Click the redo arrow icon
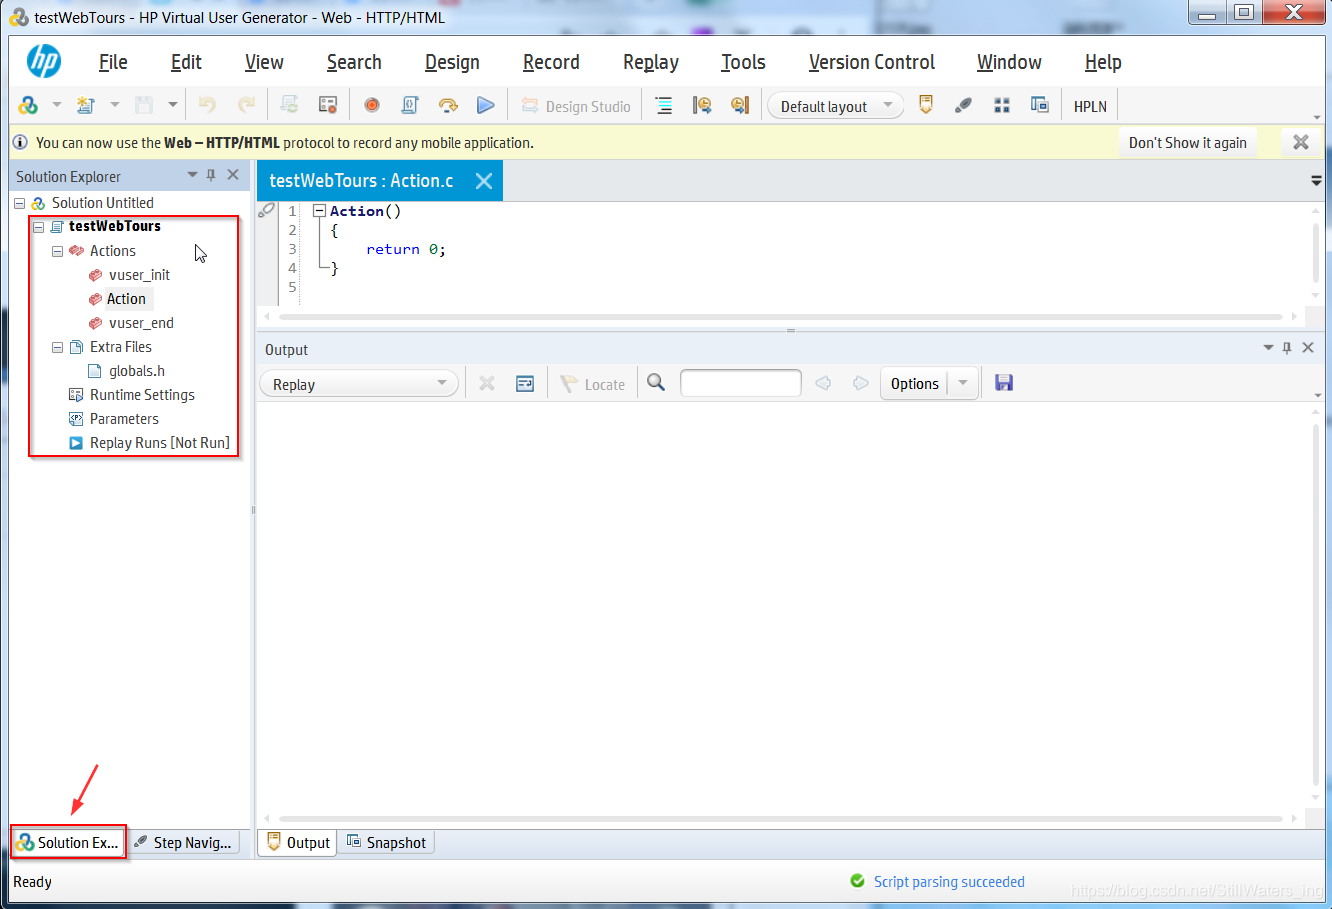 coord(246,105)
